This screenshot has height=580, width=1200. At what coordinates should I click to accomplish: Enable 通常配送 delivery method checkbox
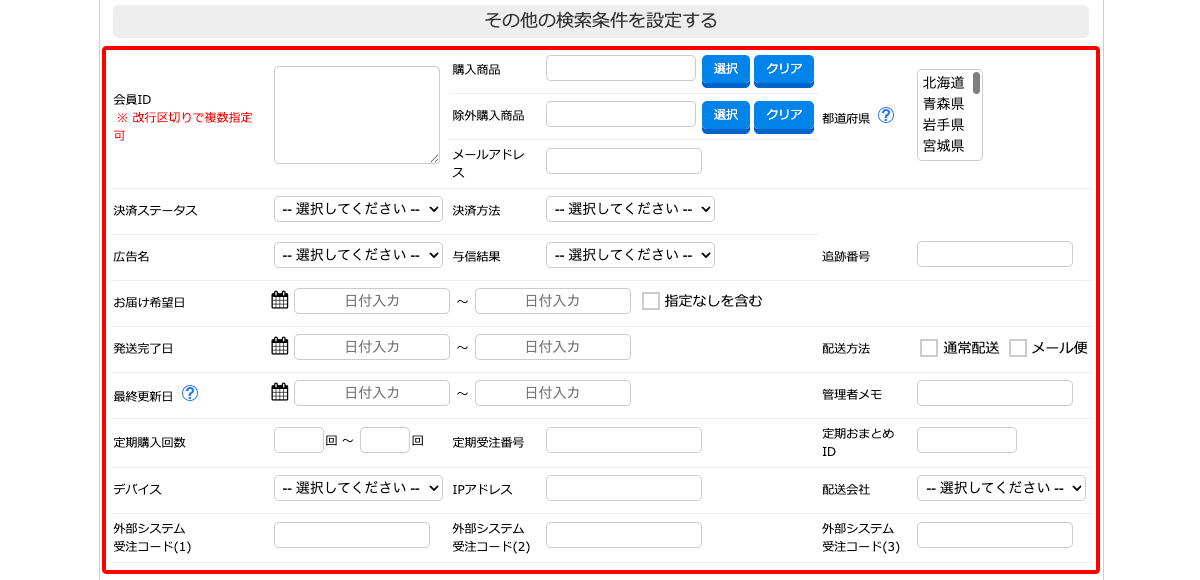pos(929,348)
